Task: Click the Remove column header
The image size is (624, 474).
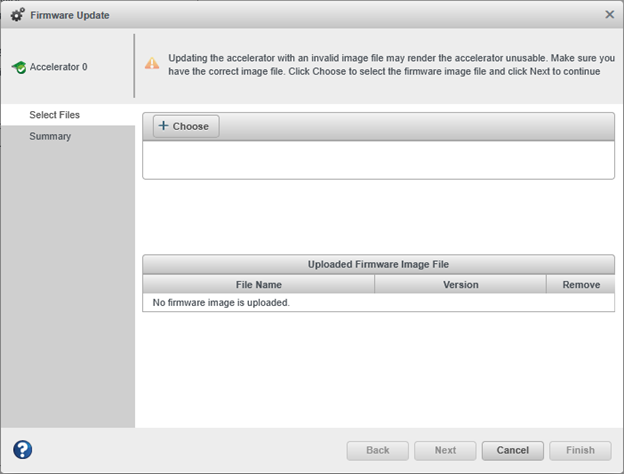Action: pos(581,285)
